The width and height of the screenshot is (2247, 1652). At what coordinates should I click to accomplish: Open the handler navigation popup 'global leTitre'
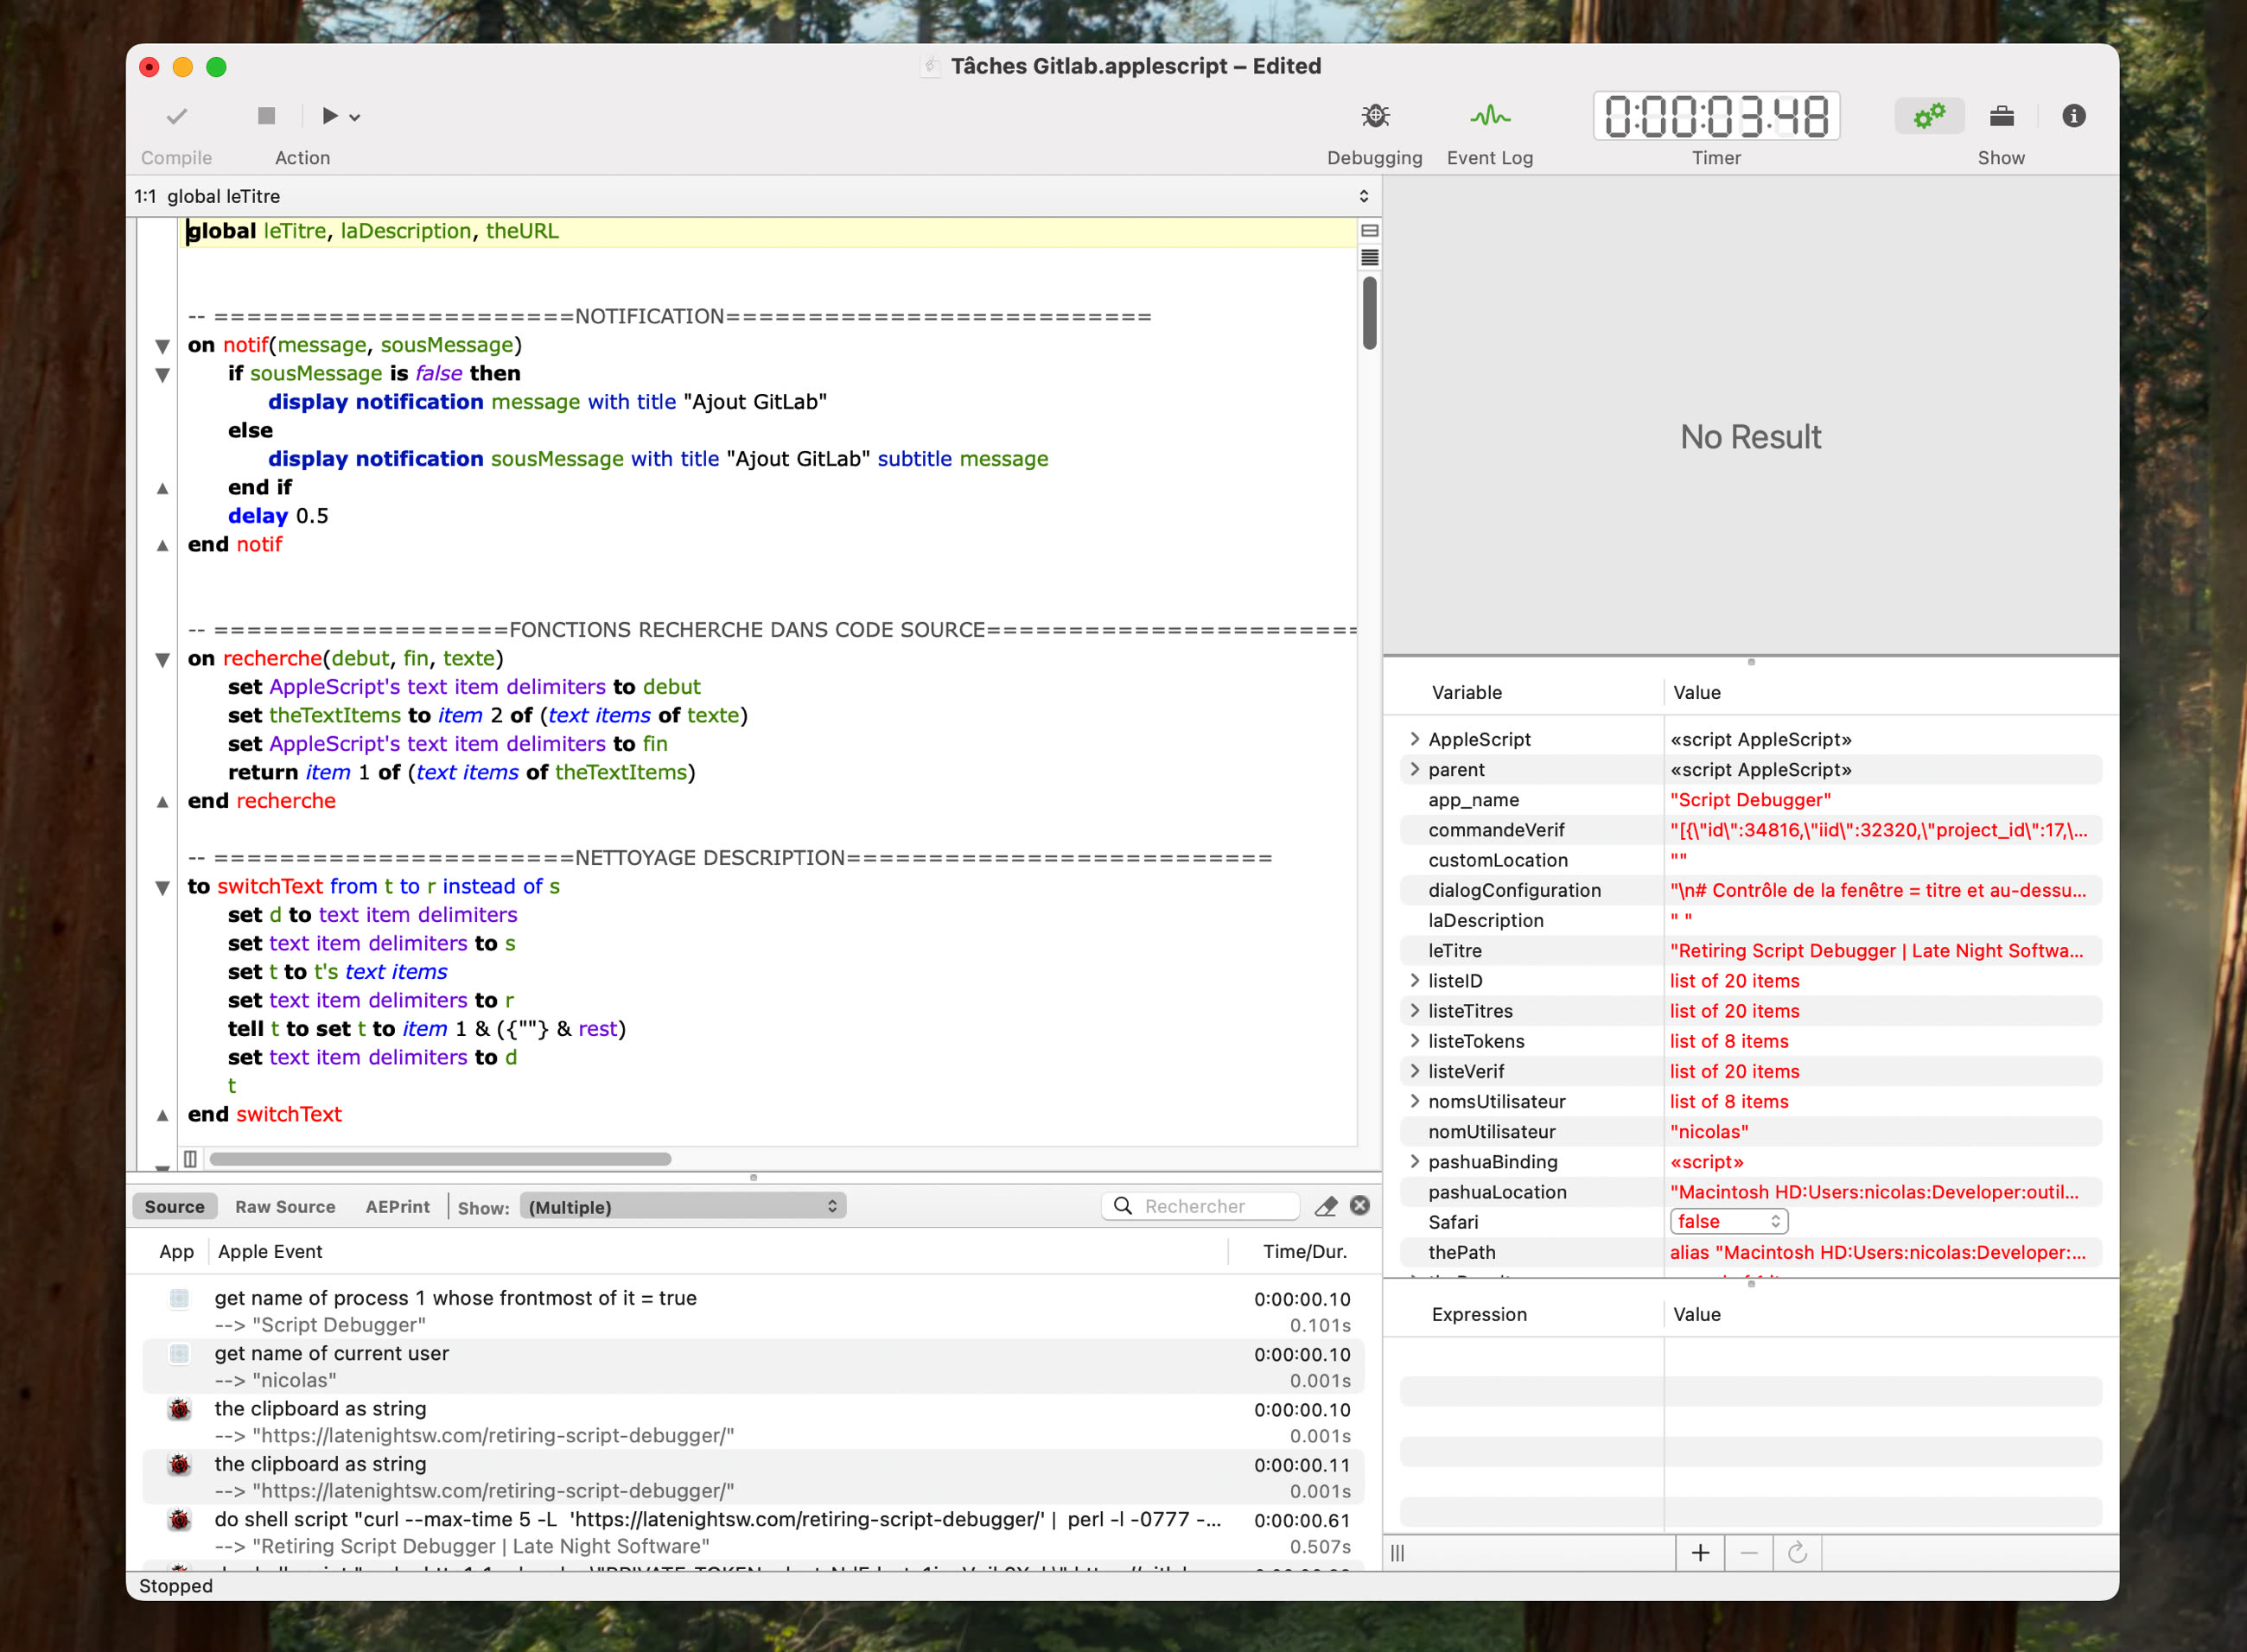[753, 196]
